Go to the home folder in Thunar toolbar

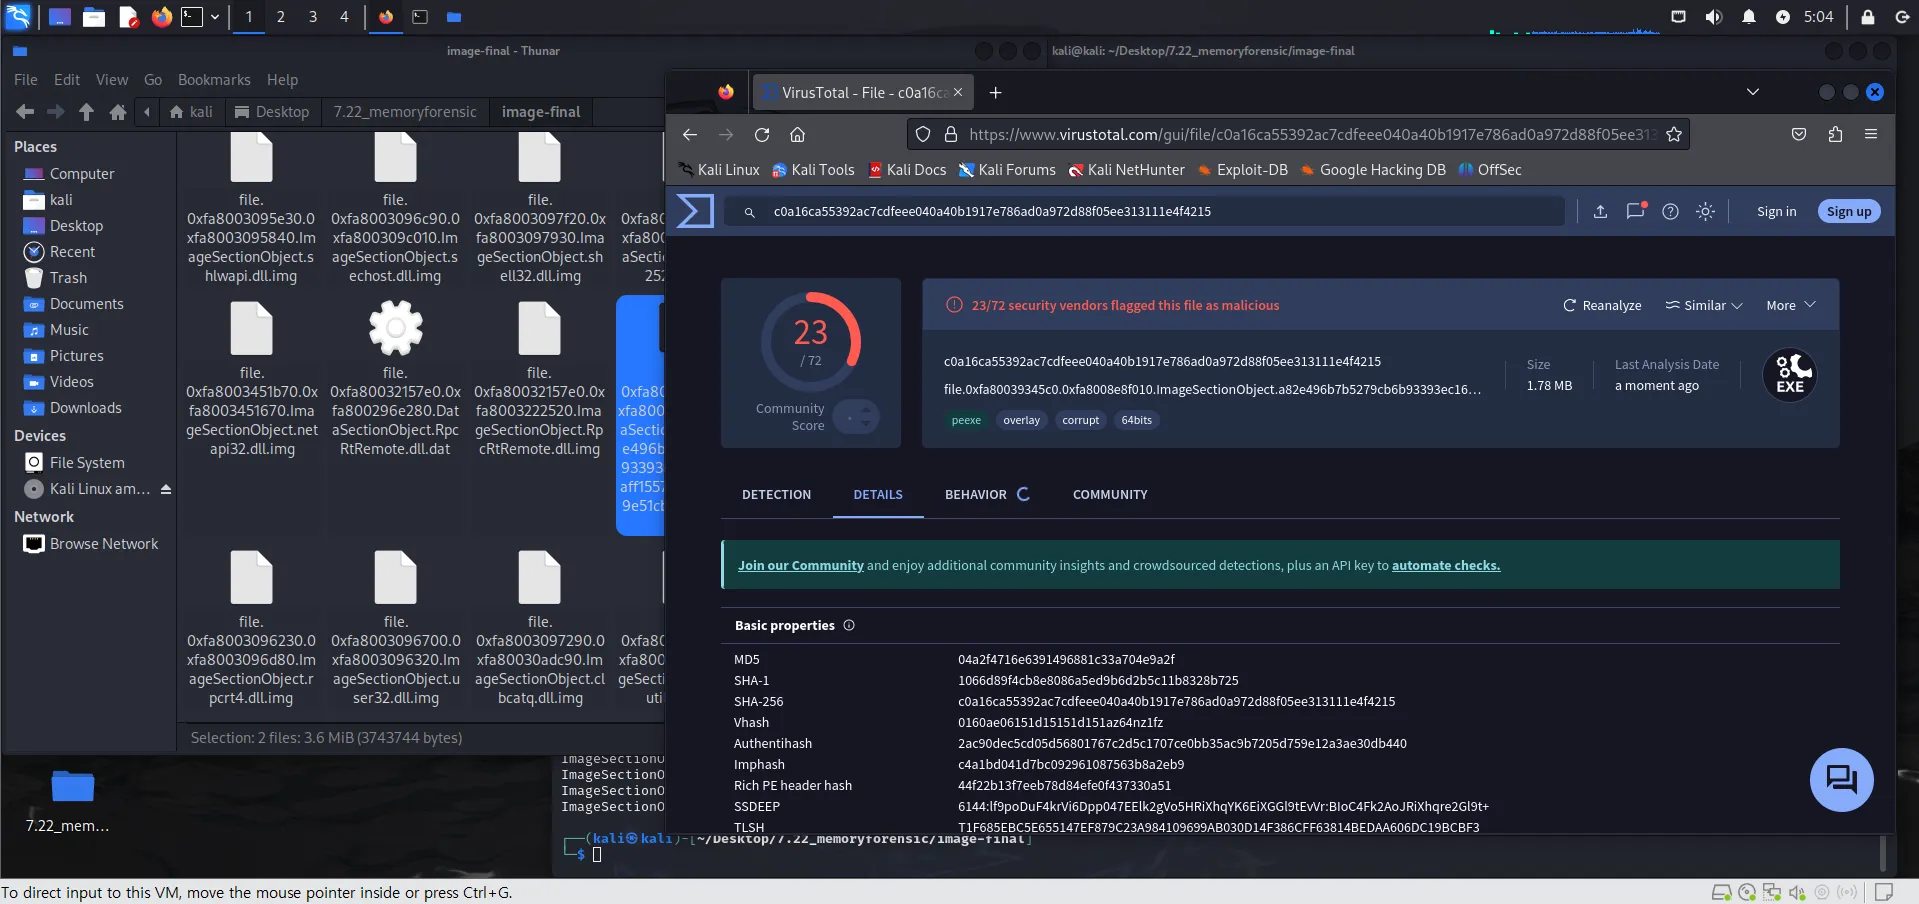click(x=118, y=112)
